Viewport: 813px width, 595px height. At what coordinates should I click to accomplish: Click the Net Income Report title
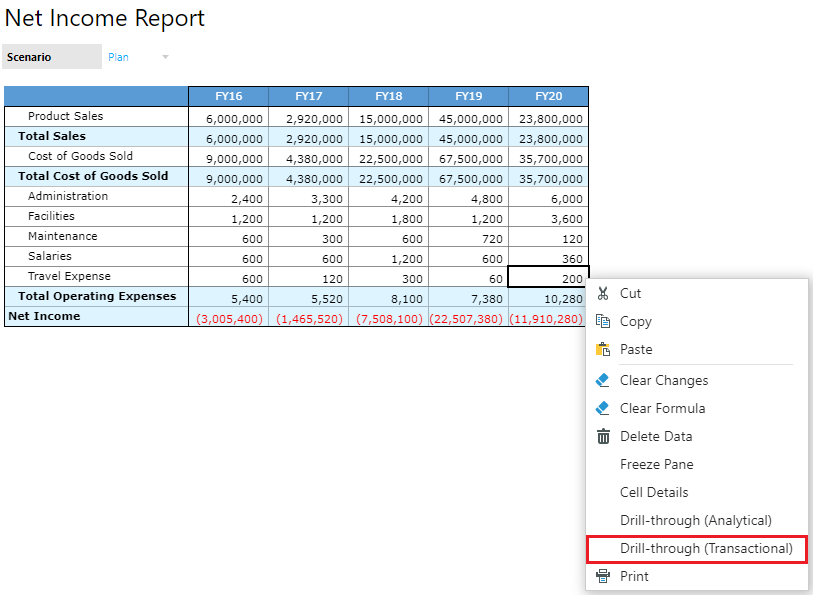105,18
